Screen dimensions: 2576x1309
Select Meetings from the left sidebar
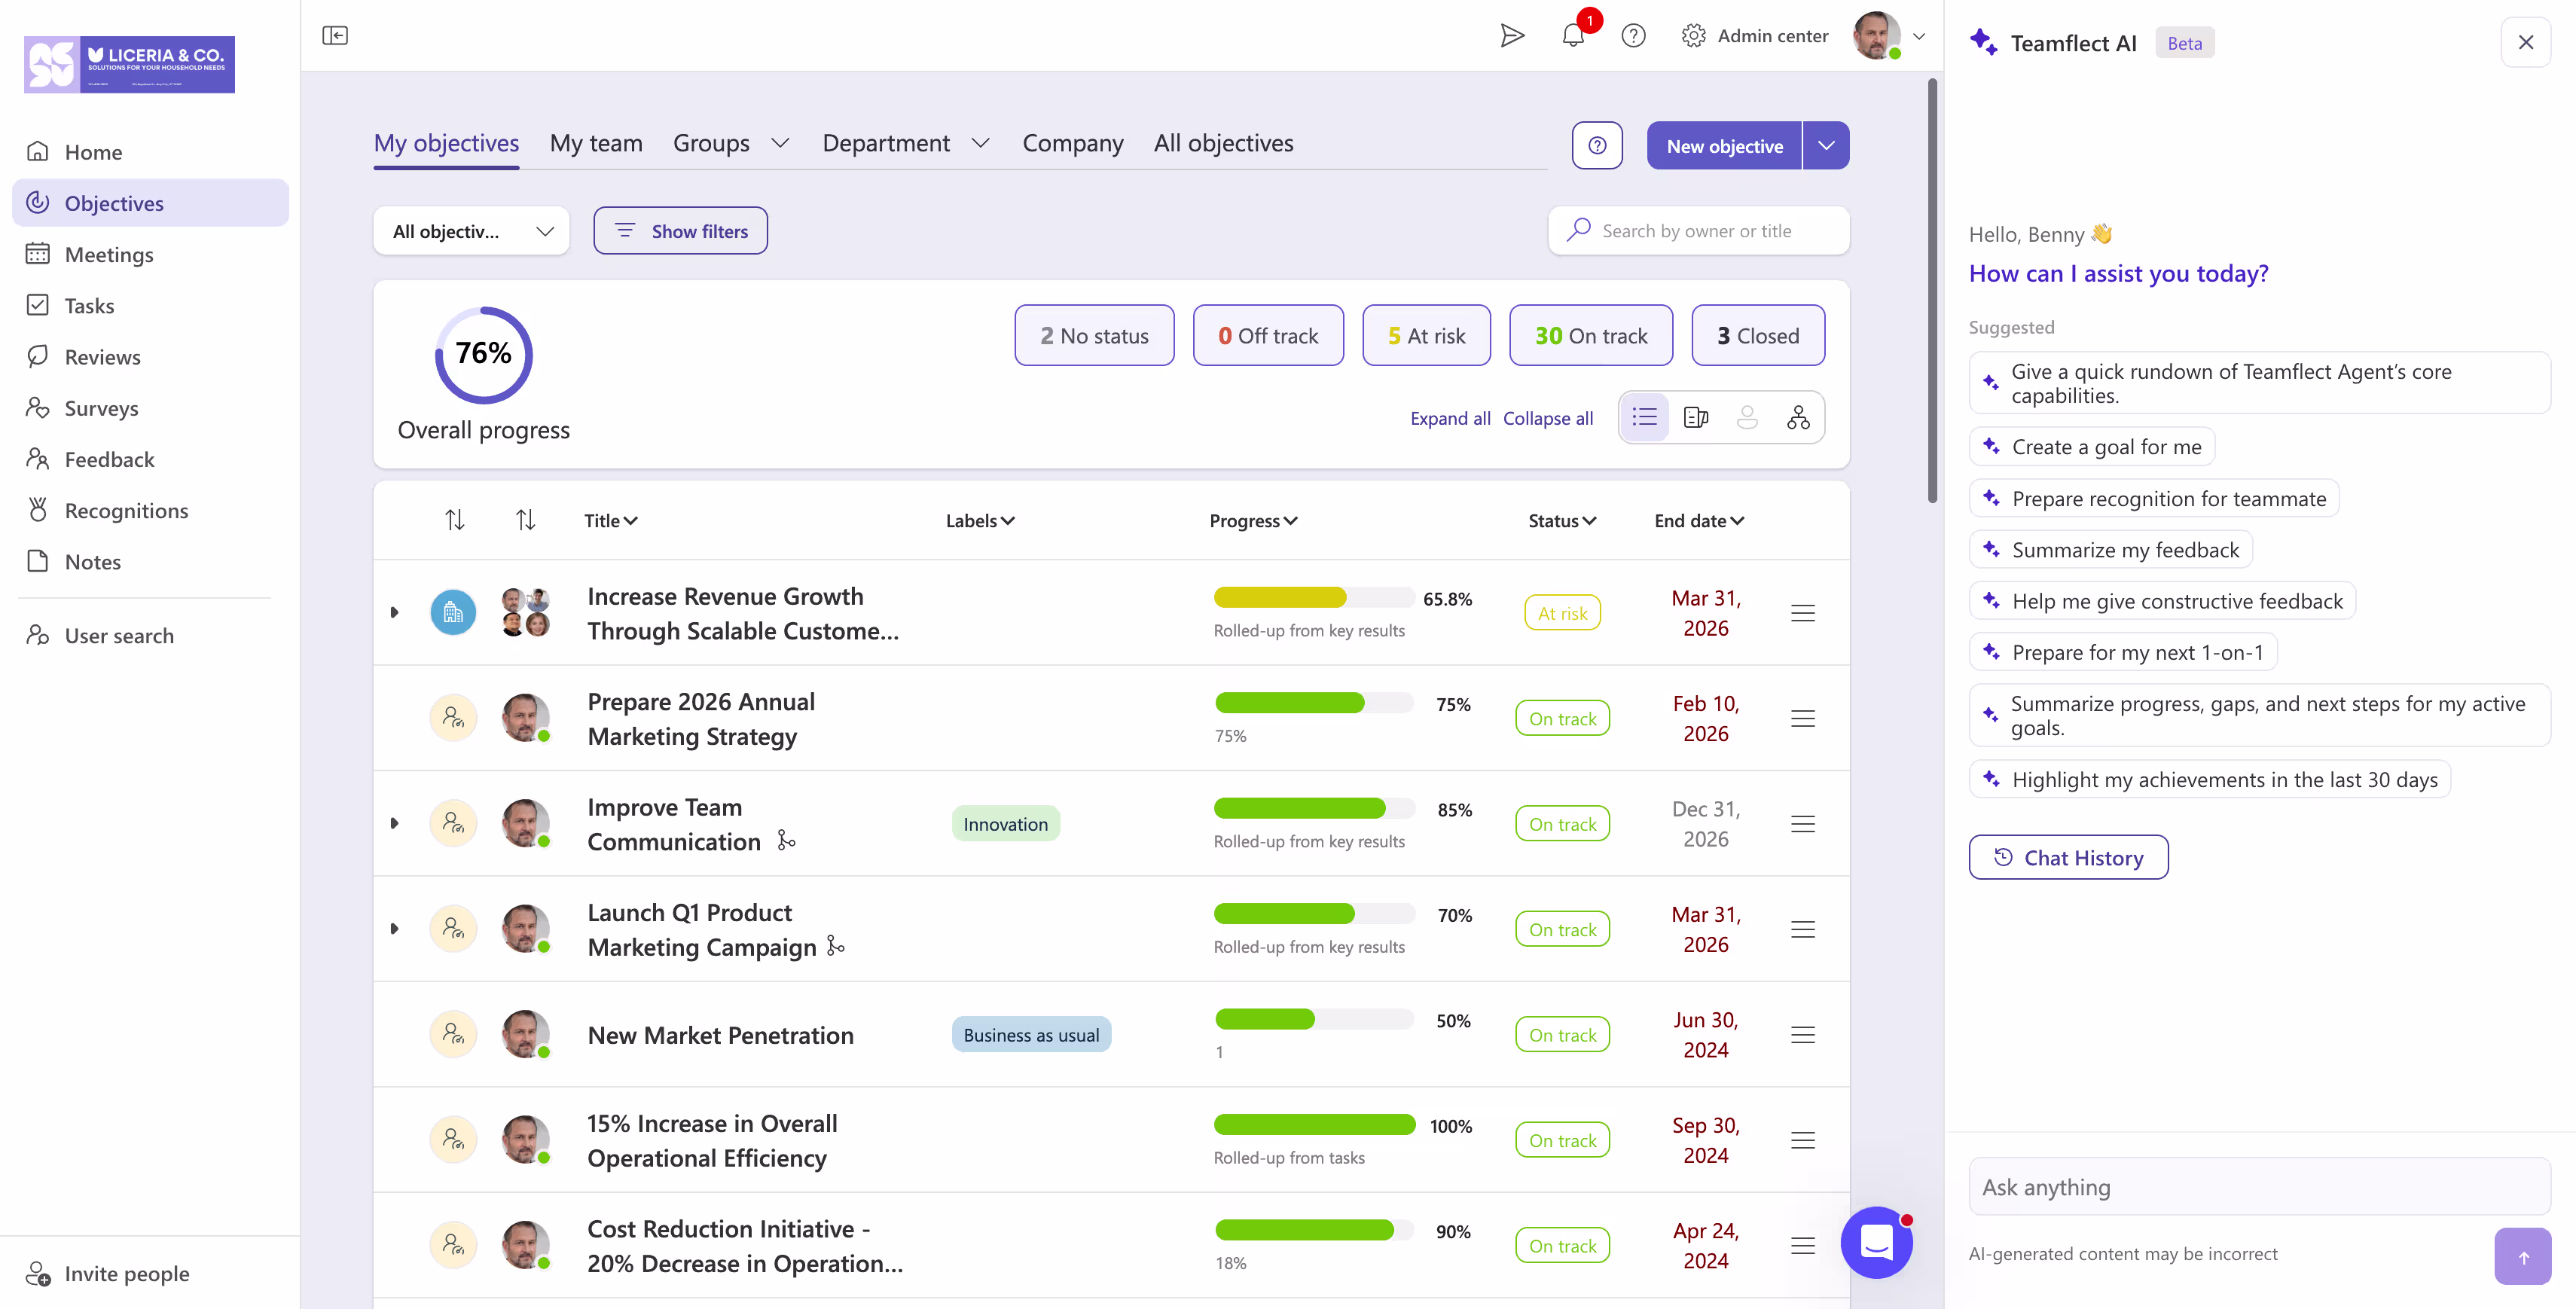[110, 254]
